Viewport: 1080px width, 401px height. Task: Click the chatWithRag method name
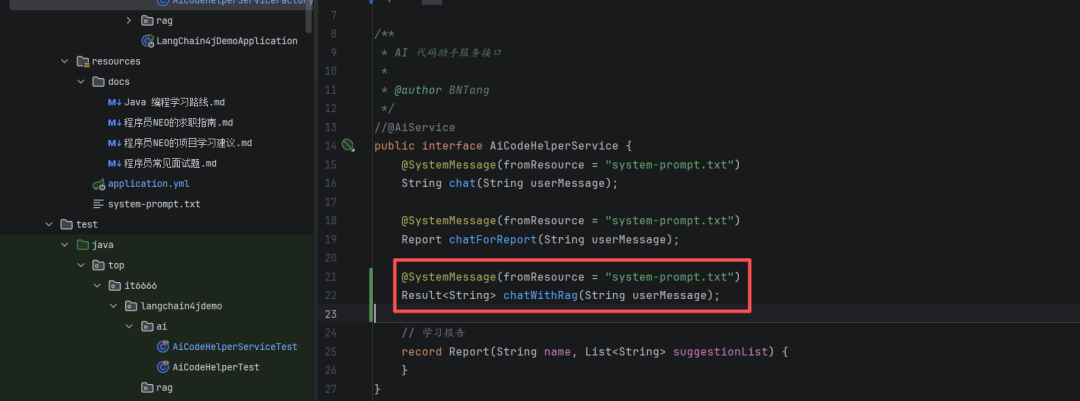click(539, 295)
